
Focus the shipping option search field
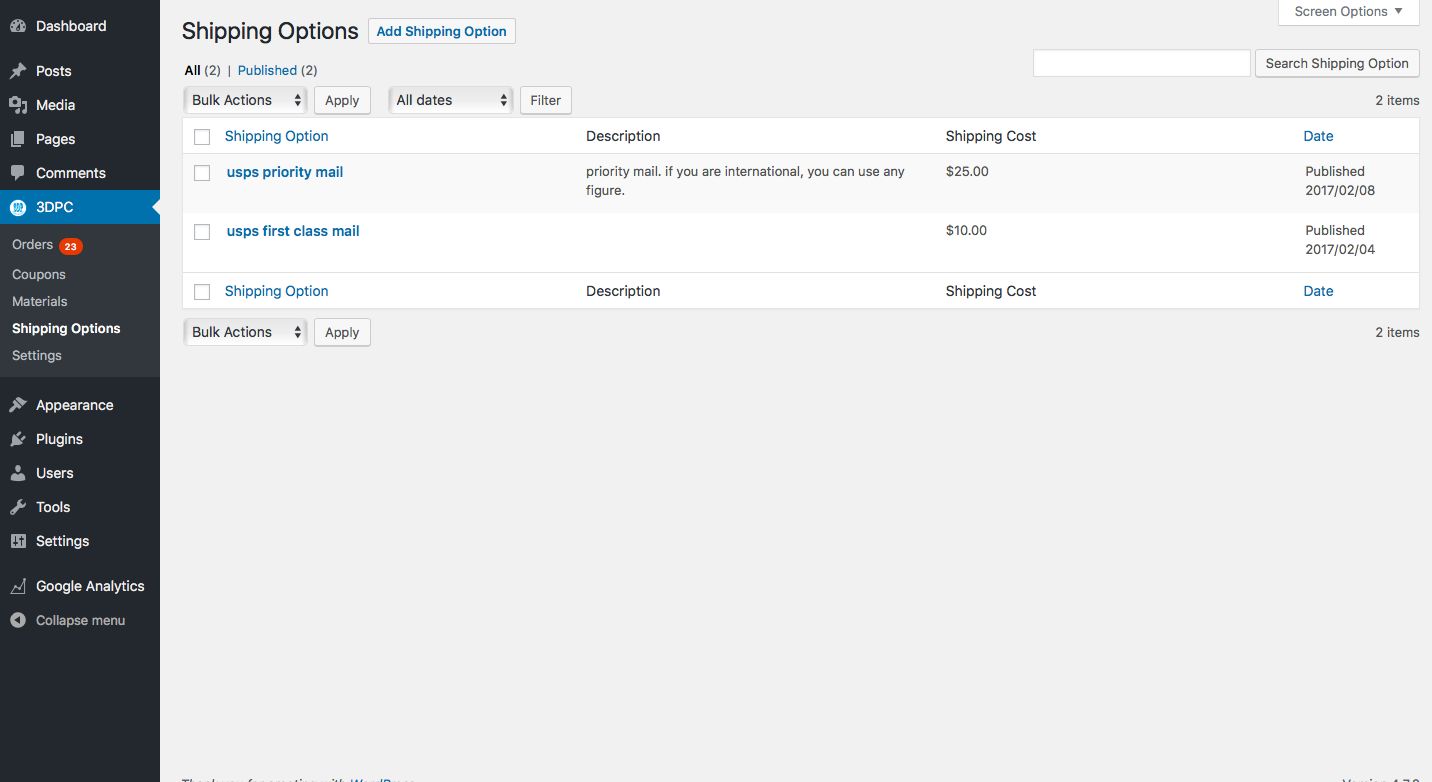(1141, 63)
